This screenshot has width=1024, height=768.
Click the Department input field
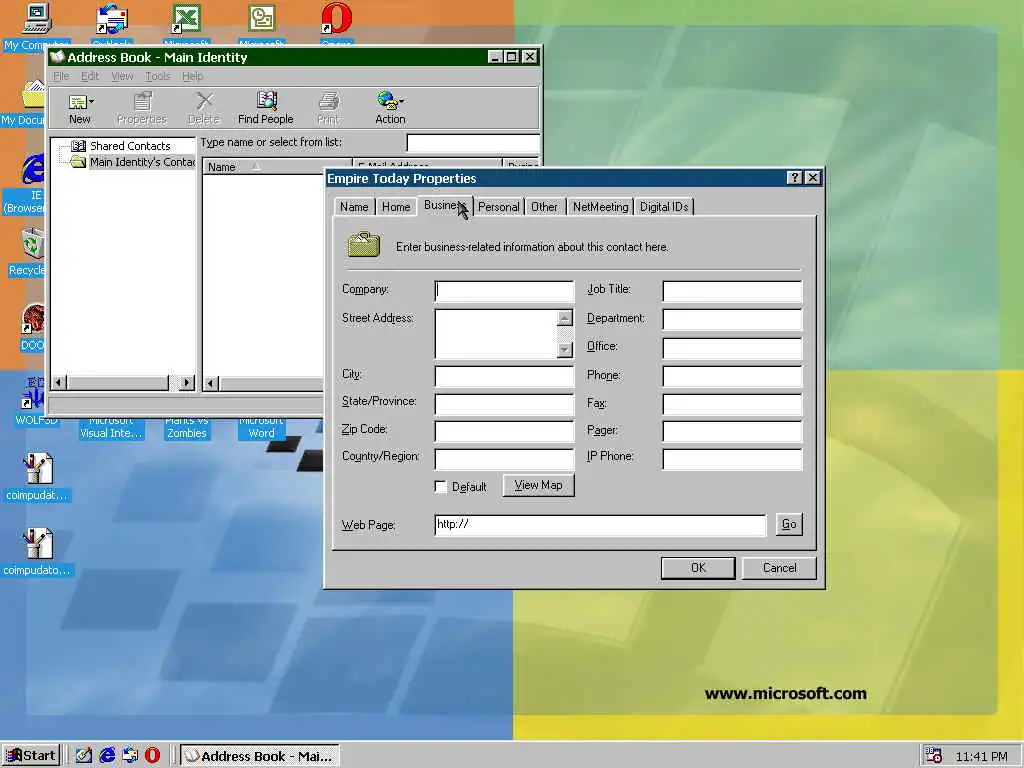tap(732, 319)
